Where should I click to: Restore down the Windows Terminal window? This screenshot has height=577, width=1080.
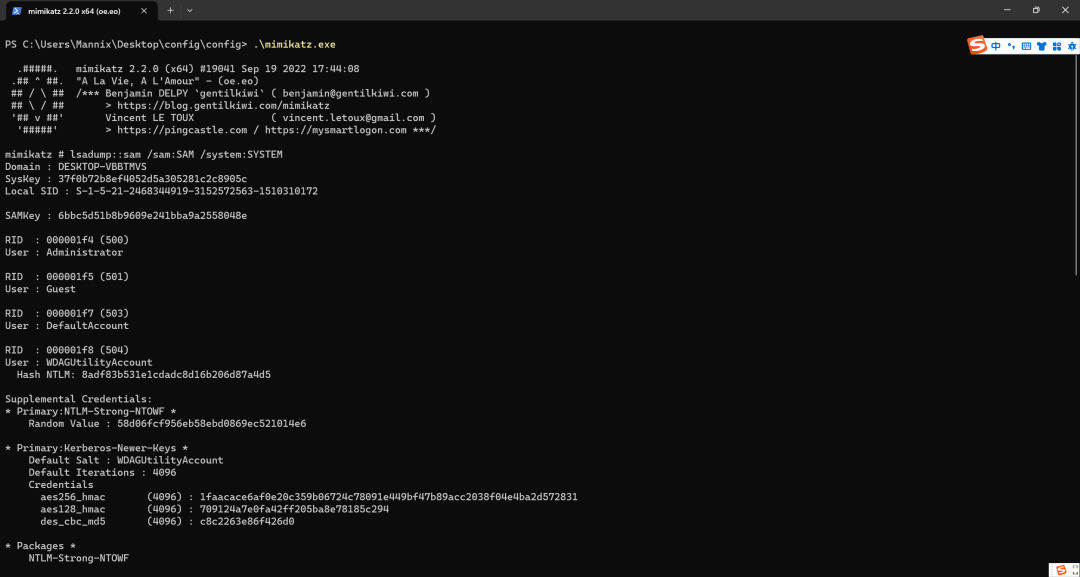click(1036, 10)
